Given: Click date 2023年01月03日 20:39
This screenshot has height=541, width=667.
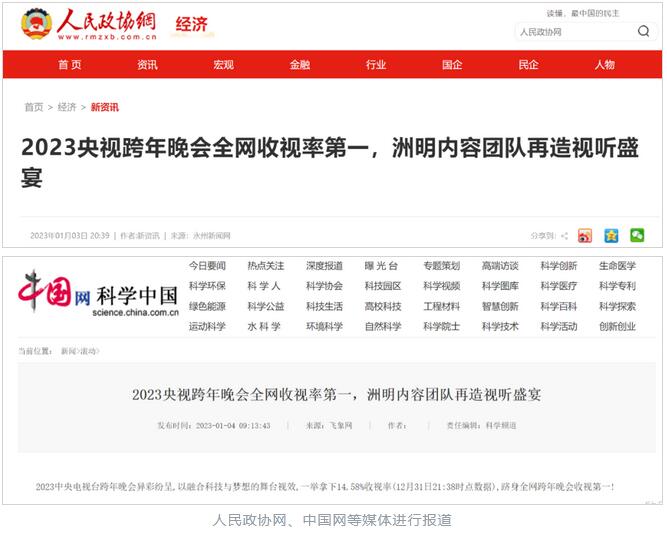Looking at the screenshot, I should pyautogui.click(x=70, y=235).
